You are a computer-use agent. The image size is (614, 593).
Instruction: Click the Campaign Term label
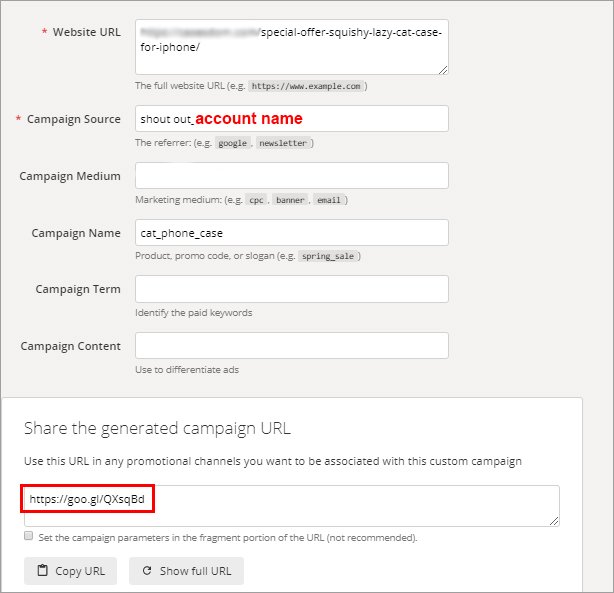coord(78,289)
